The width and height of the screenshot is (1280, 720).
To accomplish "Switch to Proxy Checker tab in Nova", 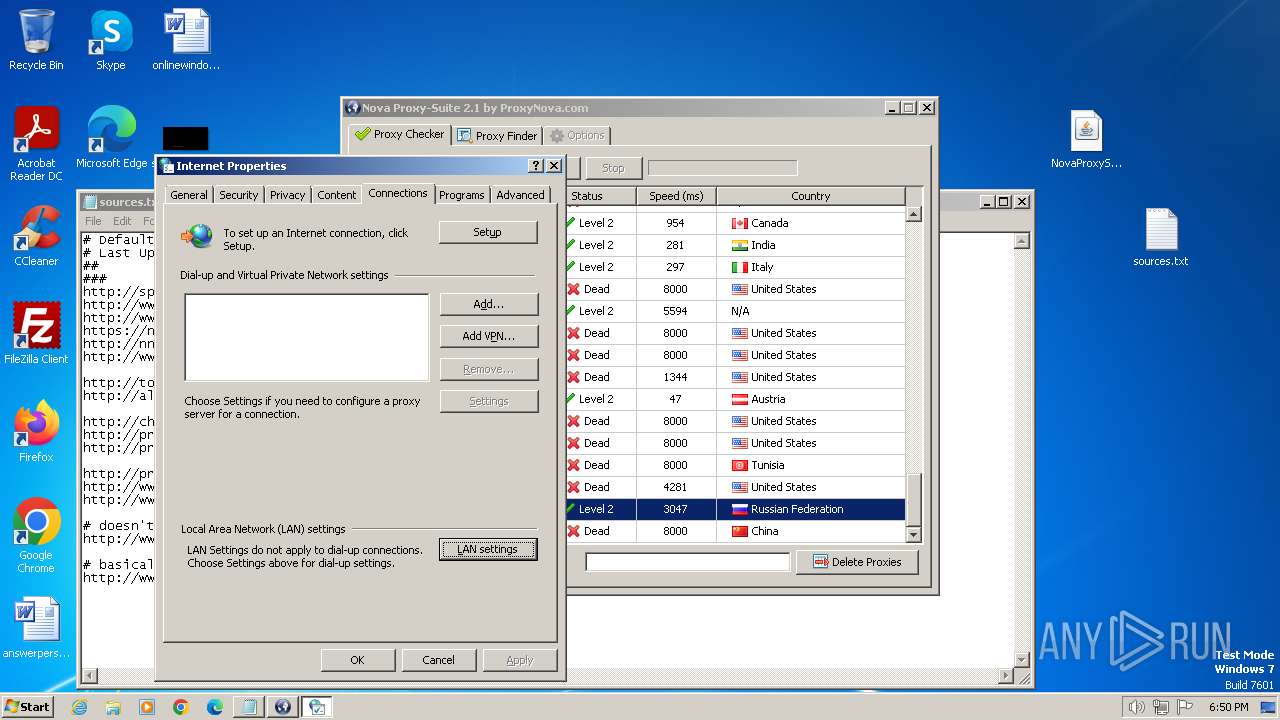I will coord(399,134).
